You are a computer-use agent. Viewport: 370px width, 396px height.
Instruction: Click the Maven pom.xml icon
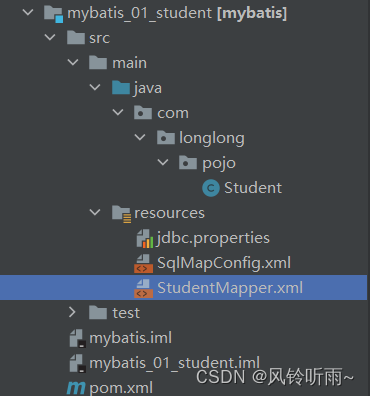(76, 388)
